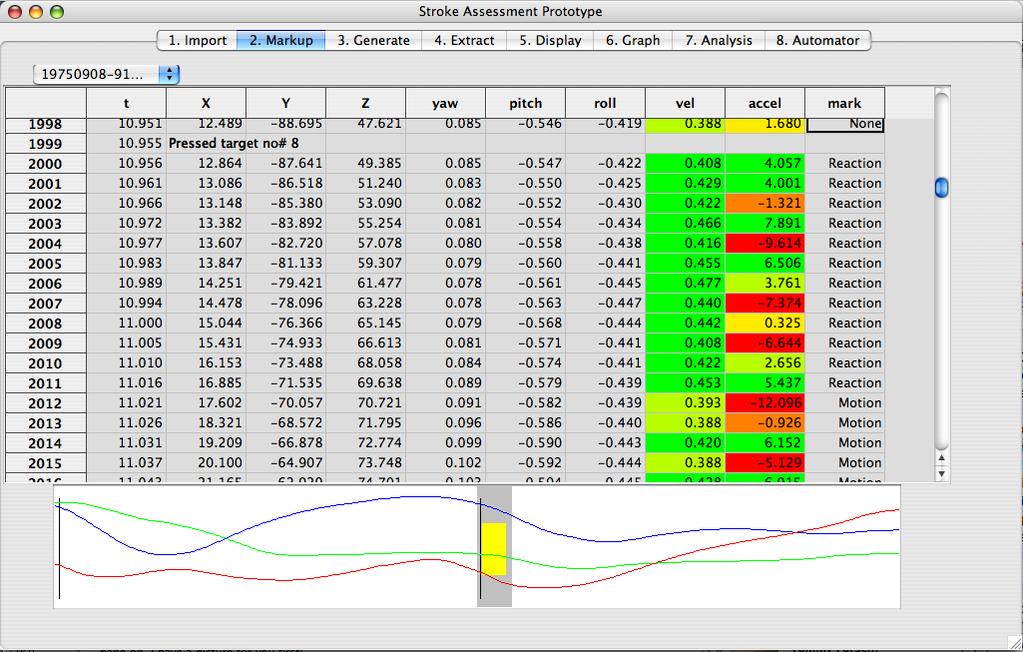Select row header 1999
Viewport: 1023px width, 652px height.
coord(46,144)
